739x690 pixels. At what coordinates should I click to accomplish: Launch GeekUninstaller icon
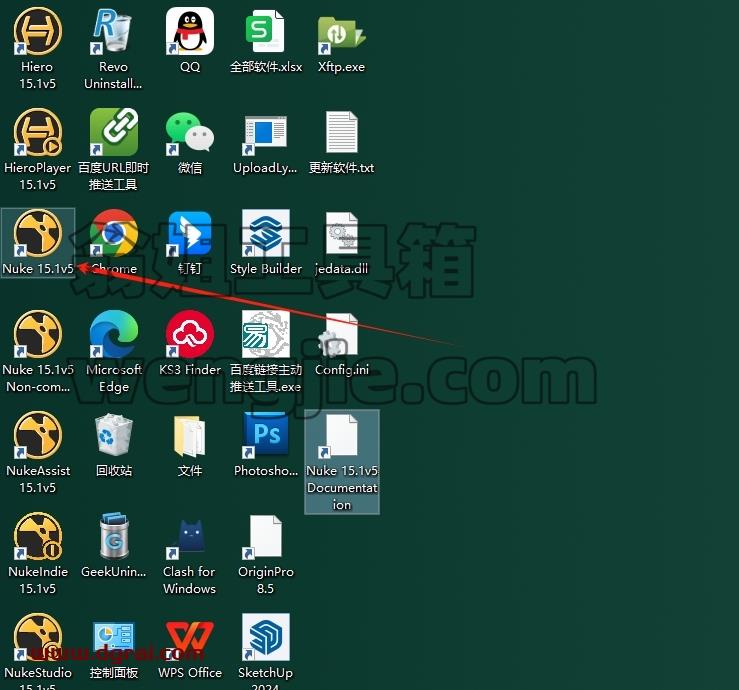(x=114, y=535)
